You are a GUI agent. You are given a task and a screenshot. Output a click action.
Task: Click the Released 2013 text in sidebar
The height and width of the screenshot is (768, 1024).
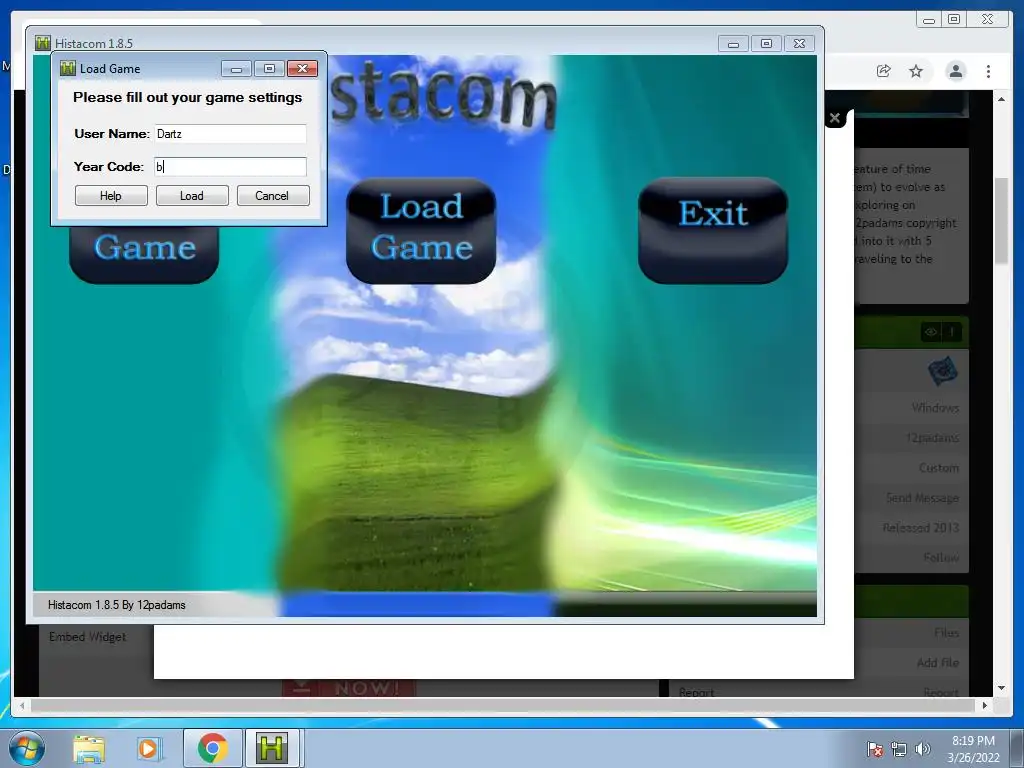point(921,528)
